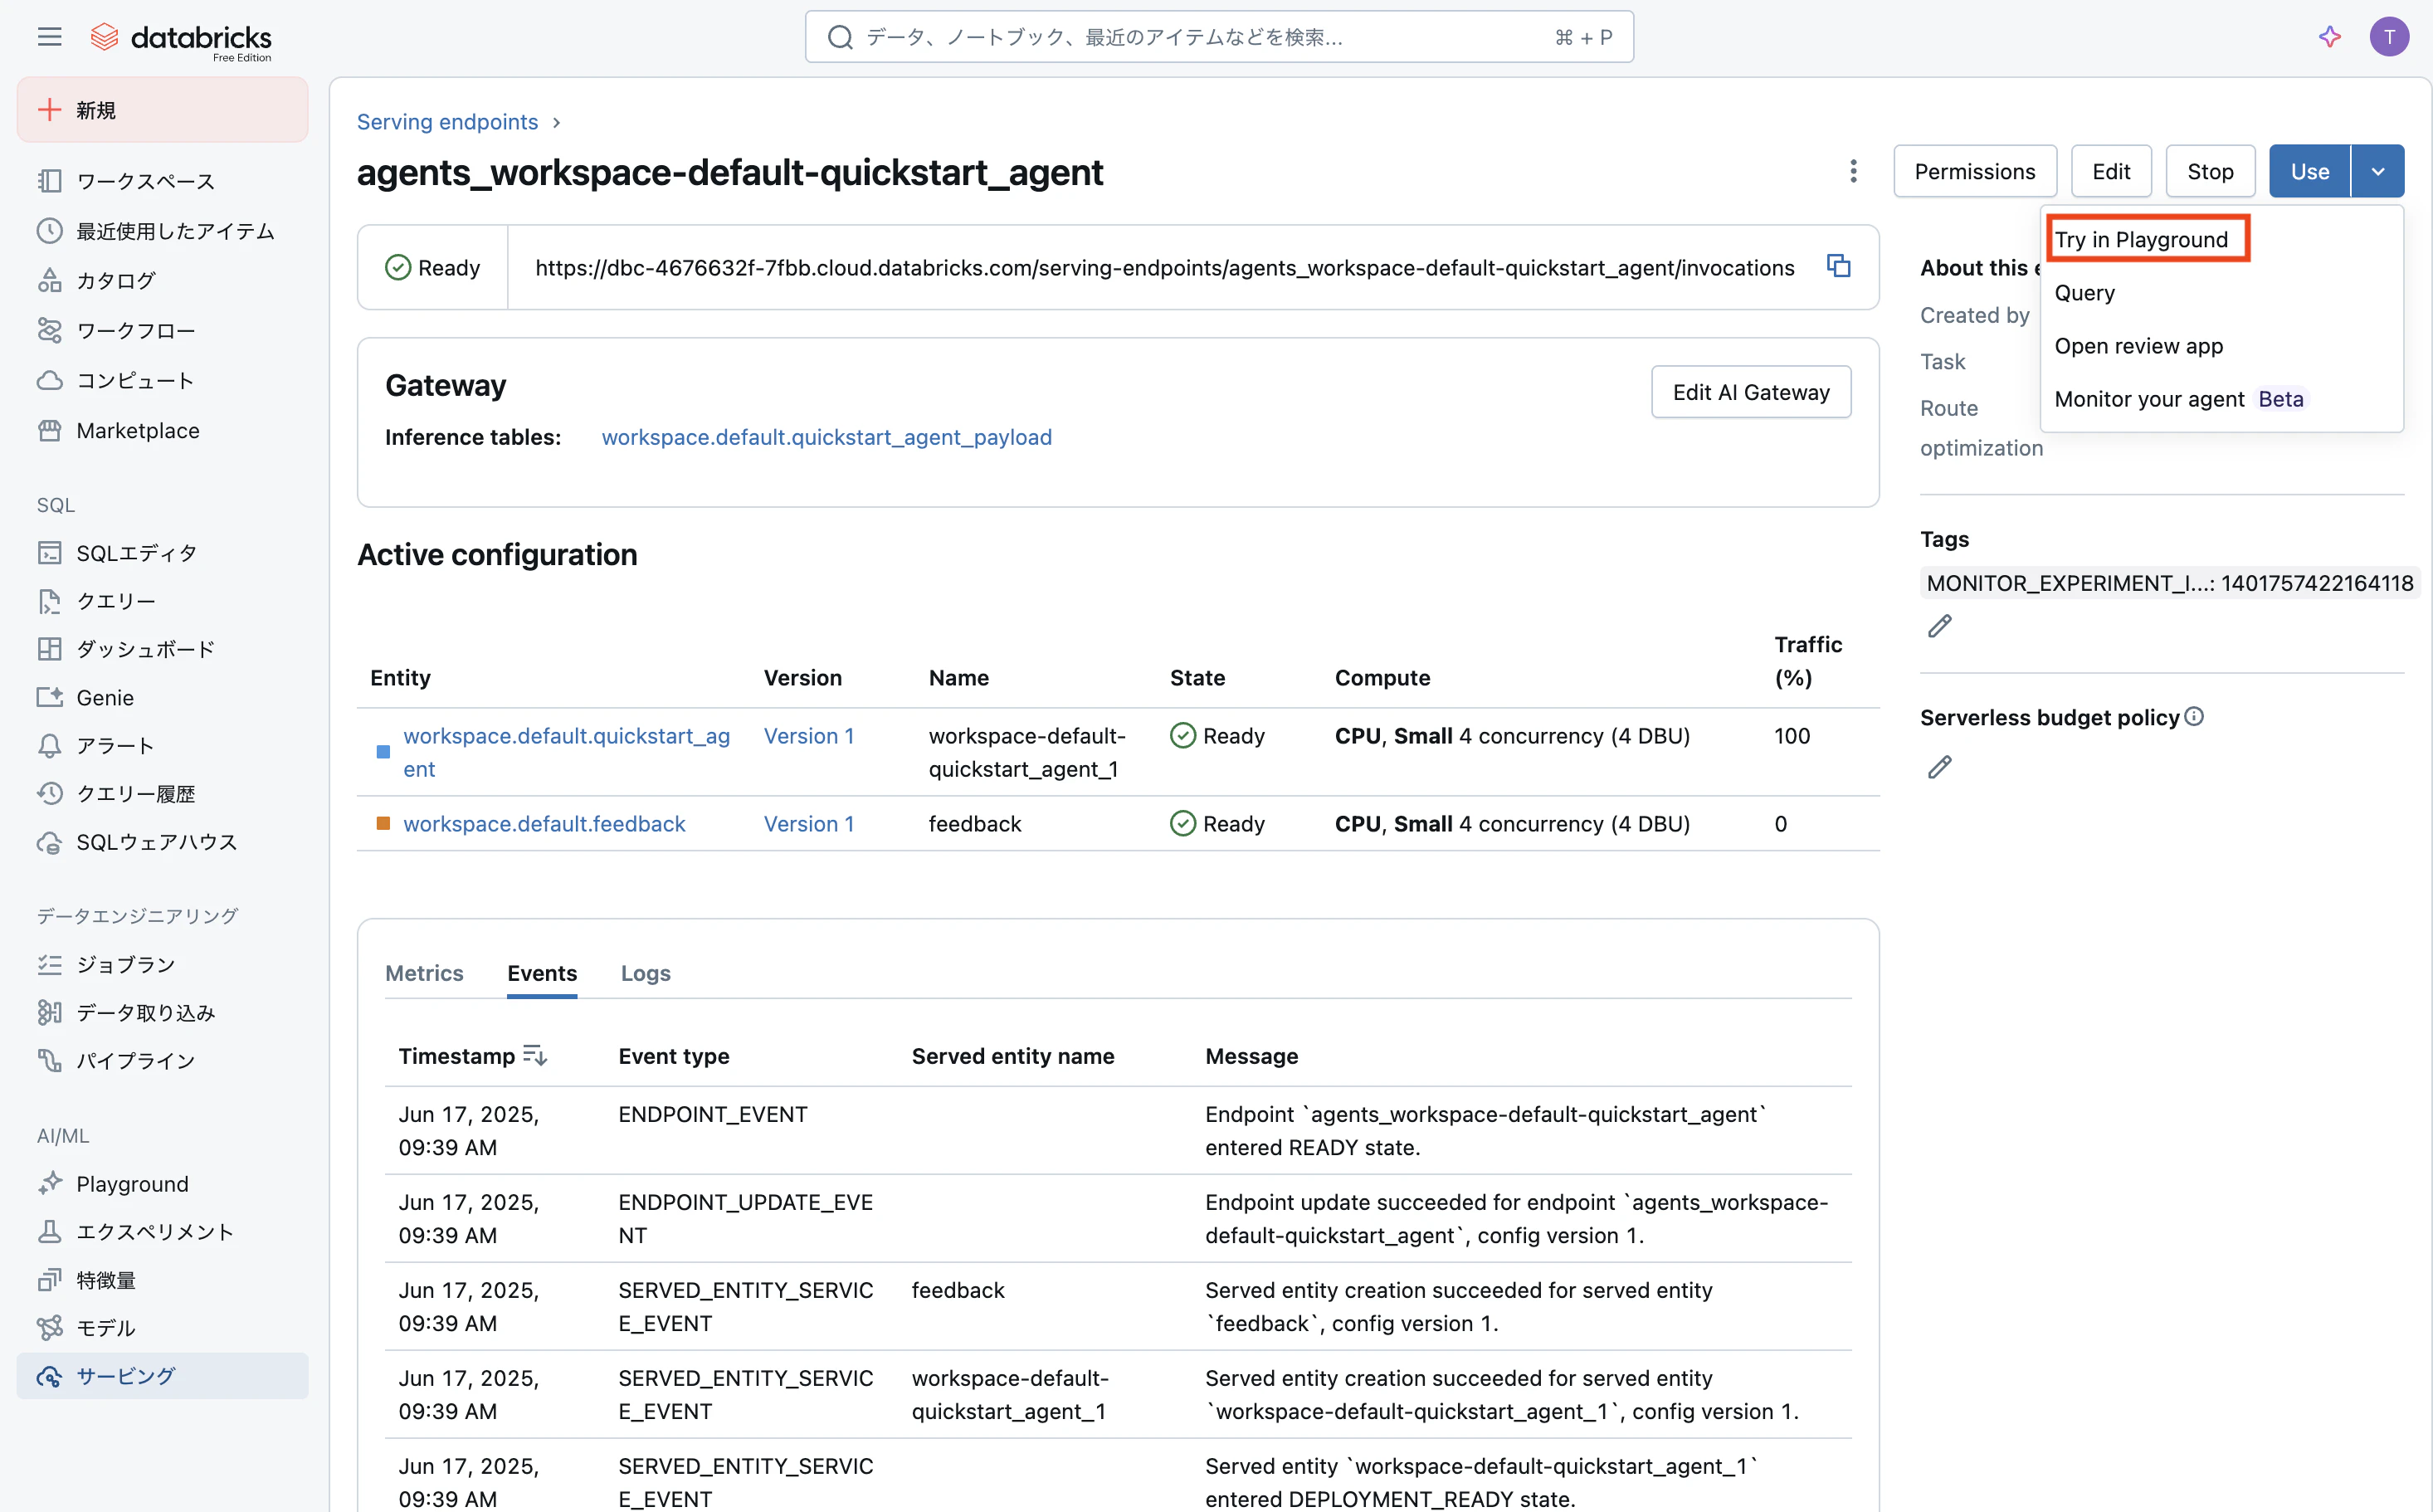Open Version 1 of quickstart_agent

pos(809,736)
